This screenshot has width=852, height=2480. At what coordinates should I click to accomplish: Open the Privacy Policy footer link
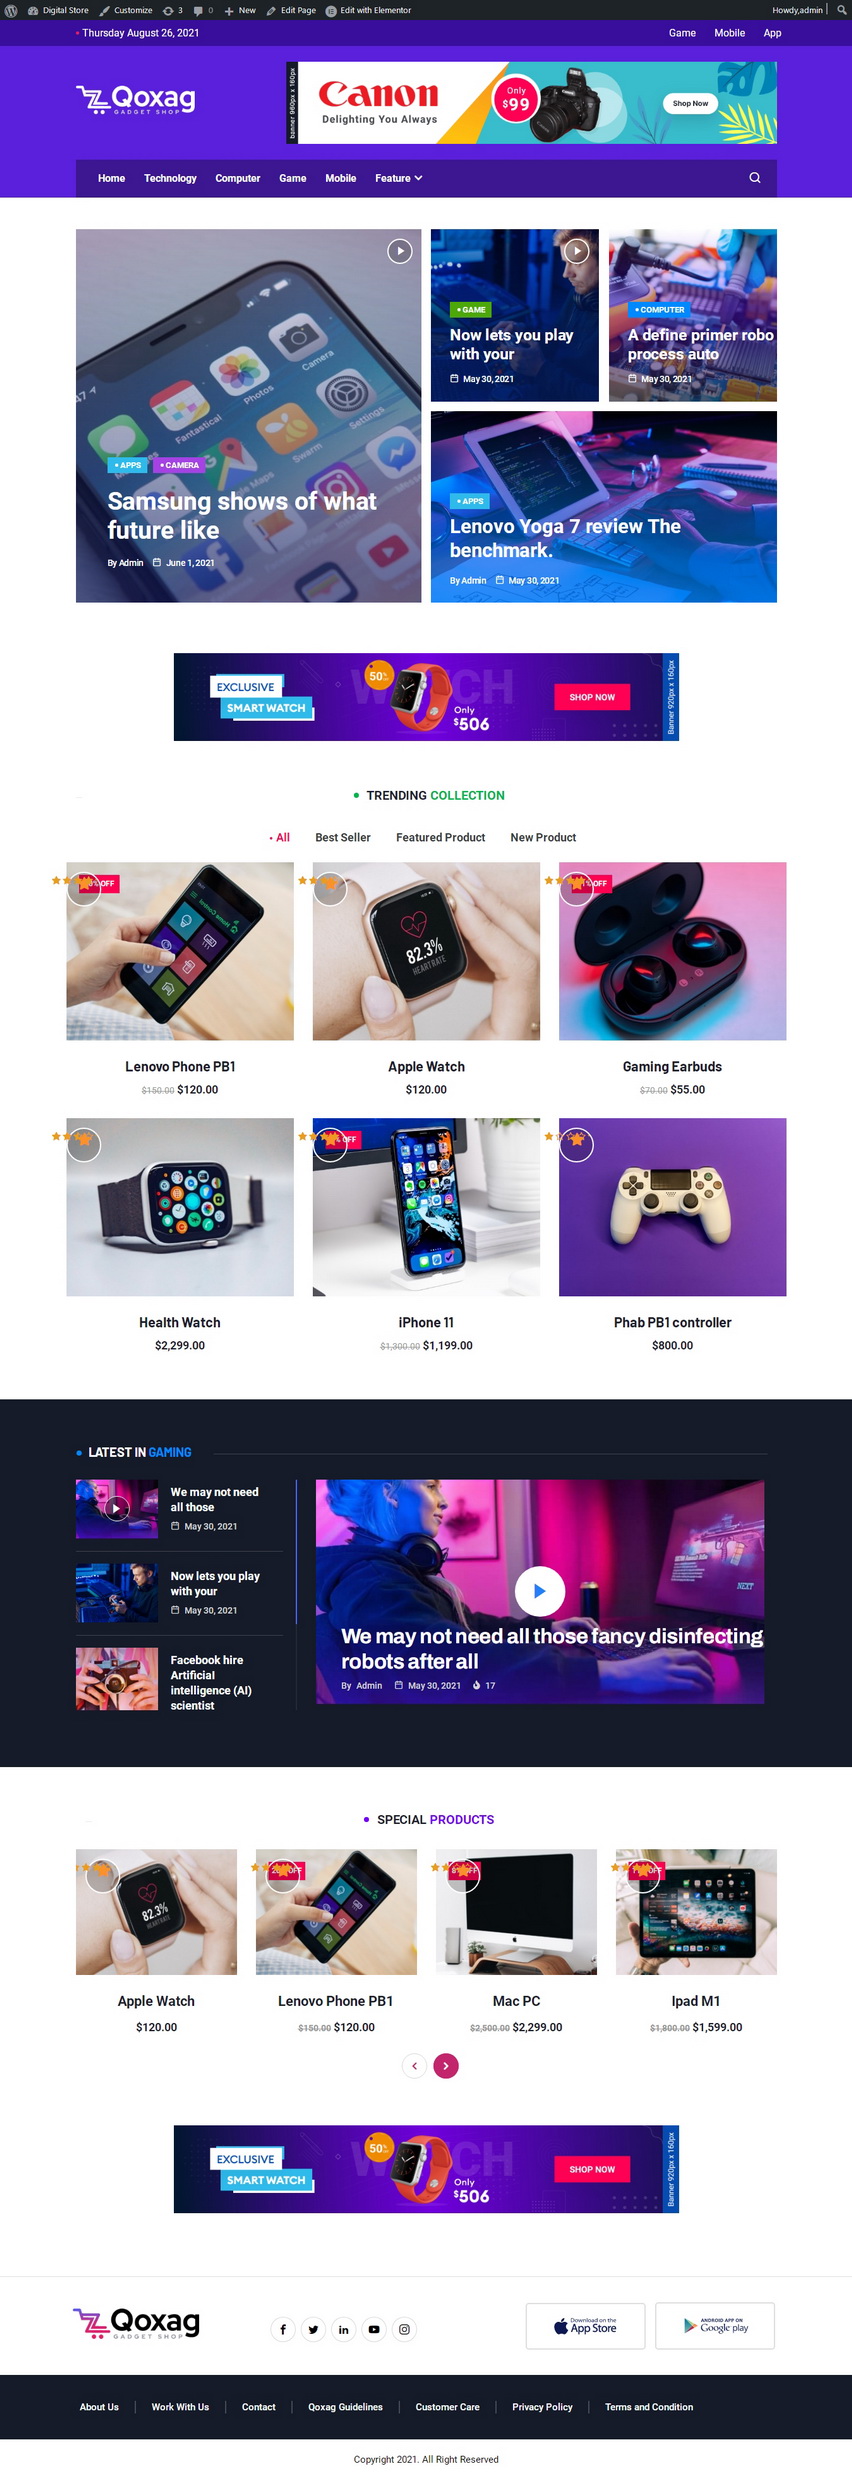(x=542, y=2407)
